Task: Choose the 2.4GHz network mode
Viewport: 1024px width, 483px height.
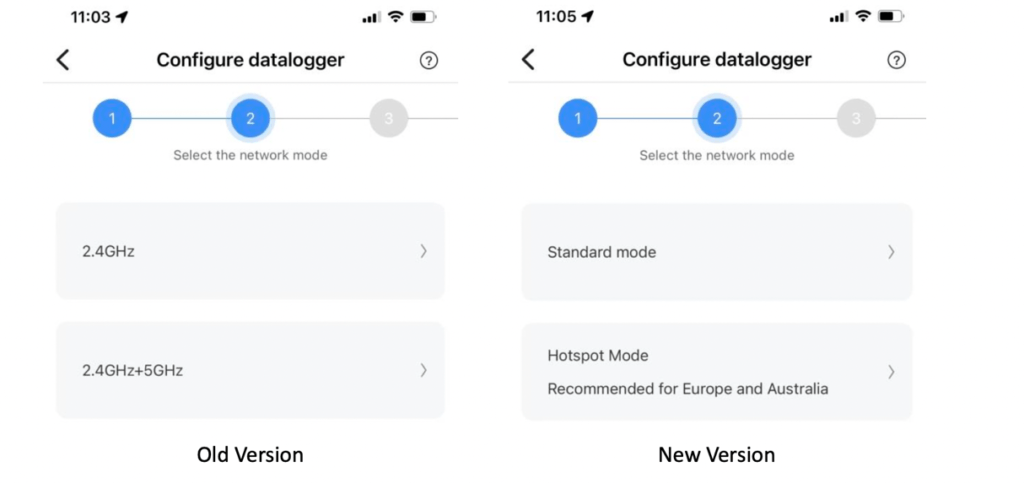Action: pyautogui.click(x=250, y=251)
